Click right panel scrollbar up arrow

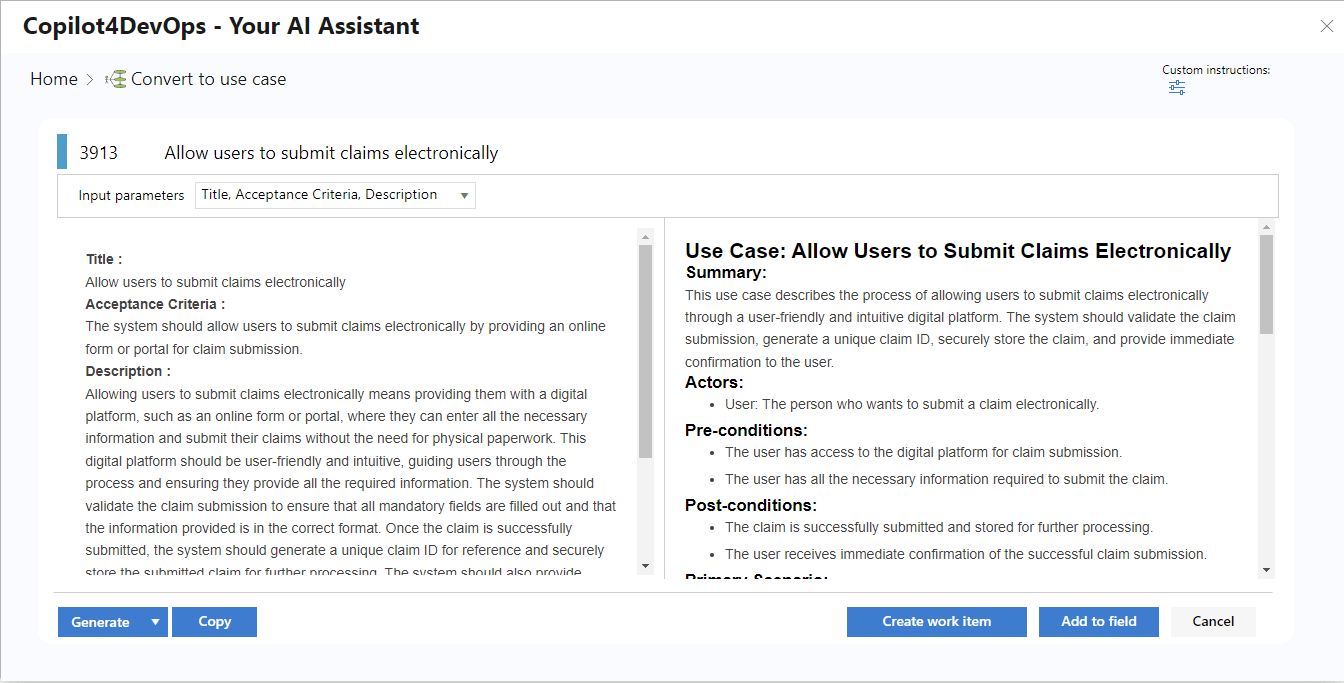tap(1266, 228)
